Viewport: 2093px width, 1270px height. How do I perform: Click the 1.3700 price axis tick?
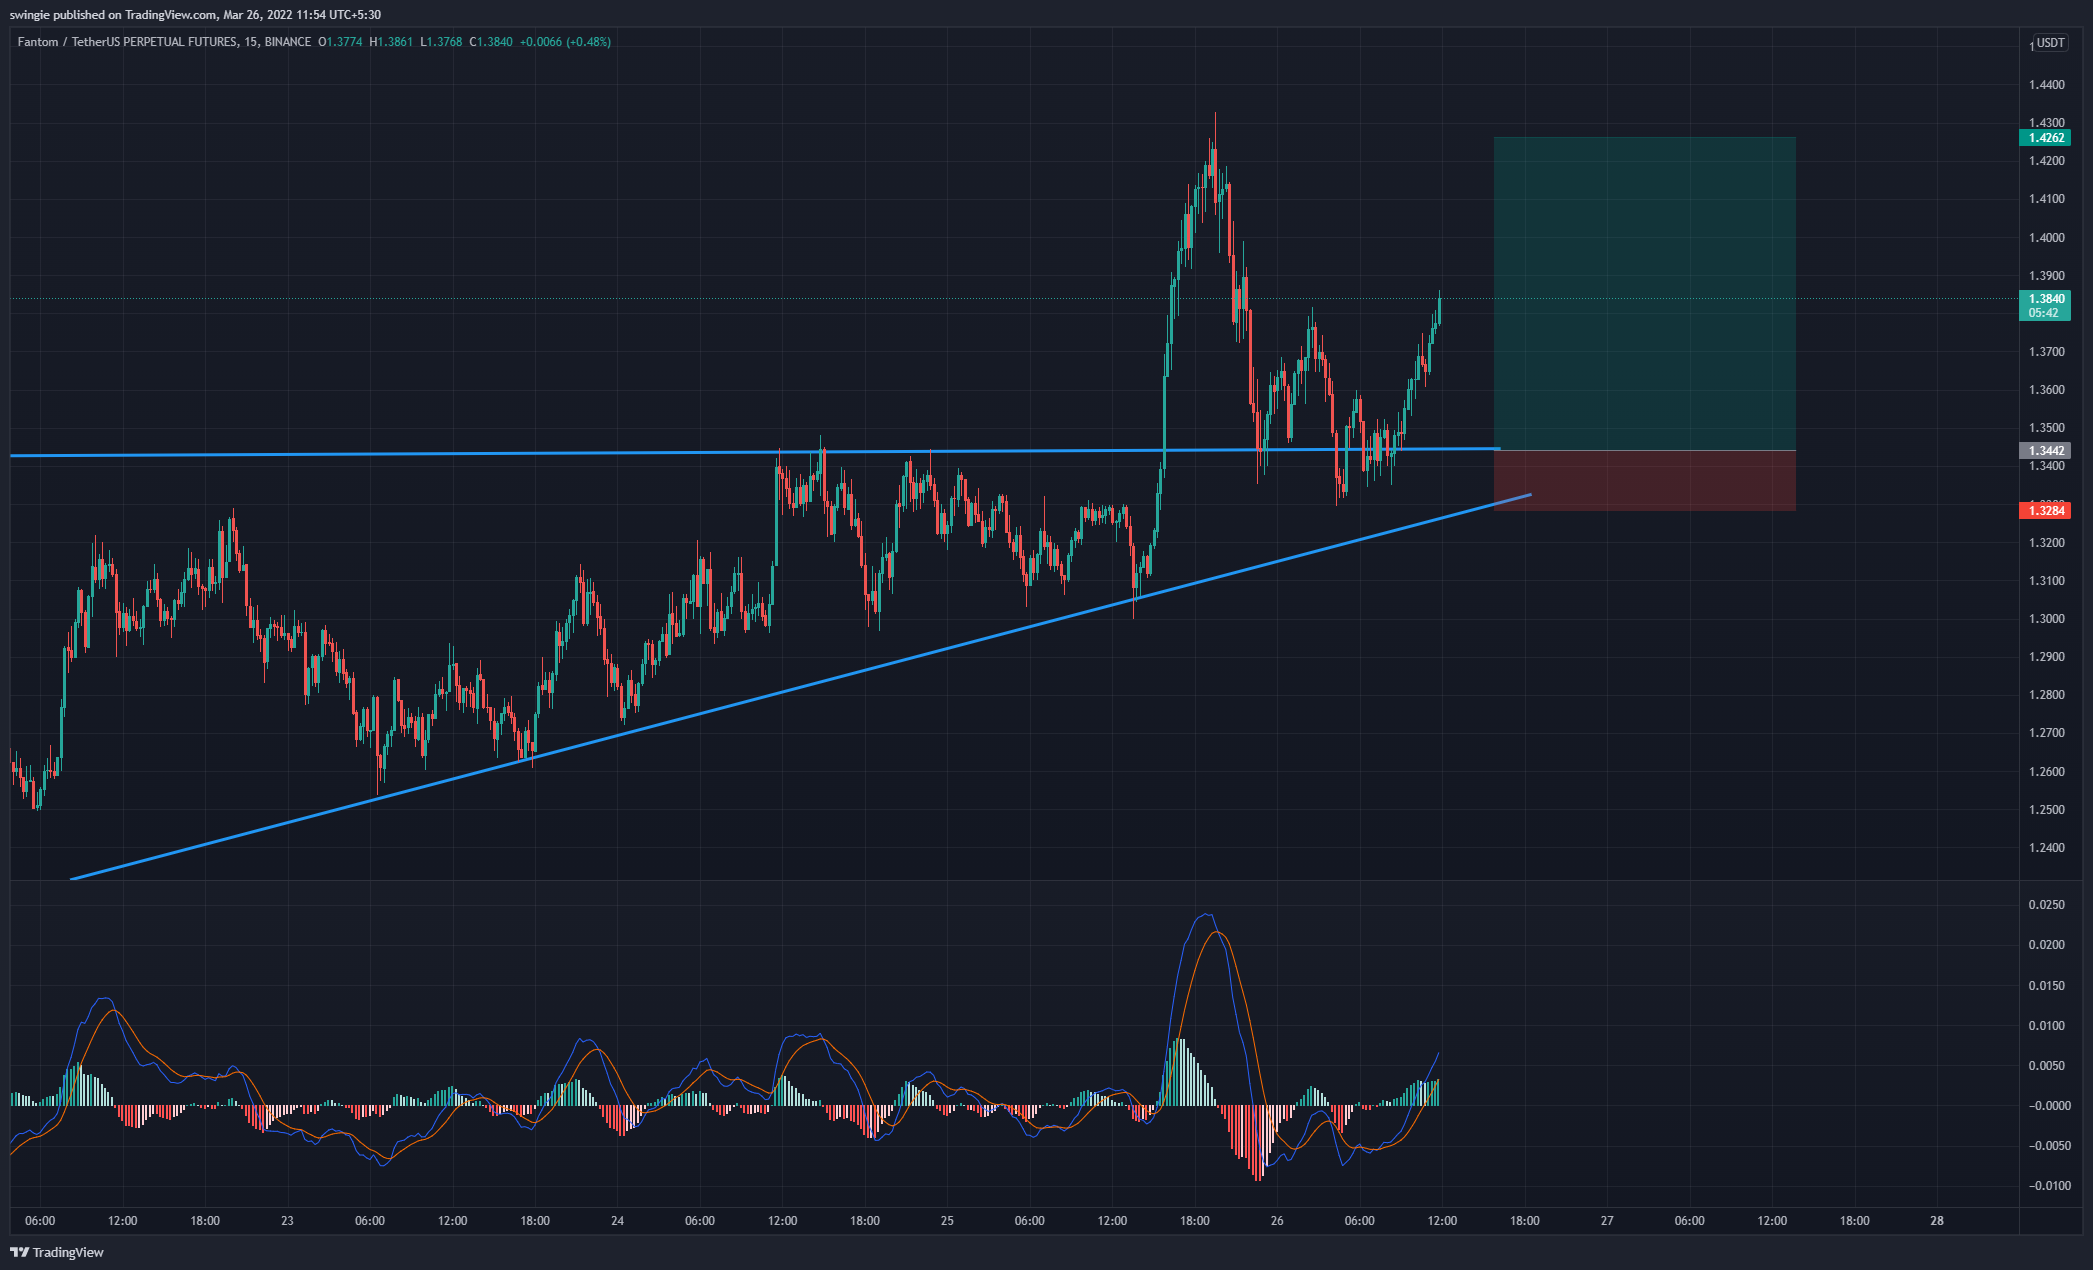[x=2045, y=352]
